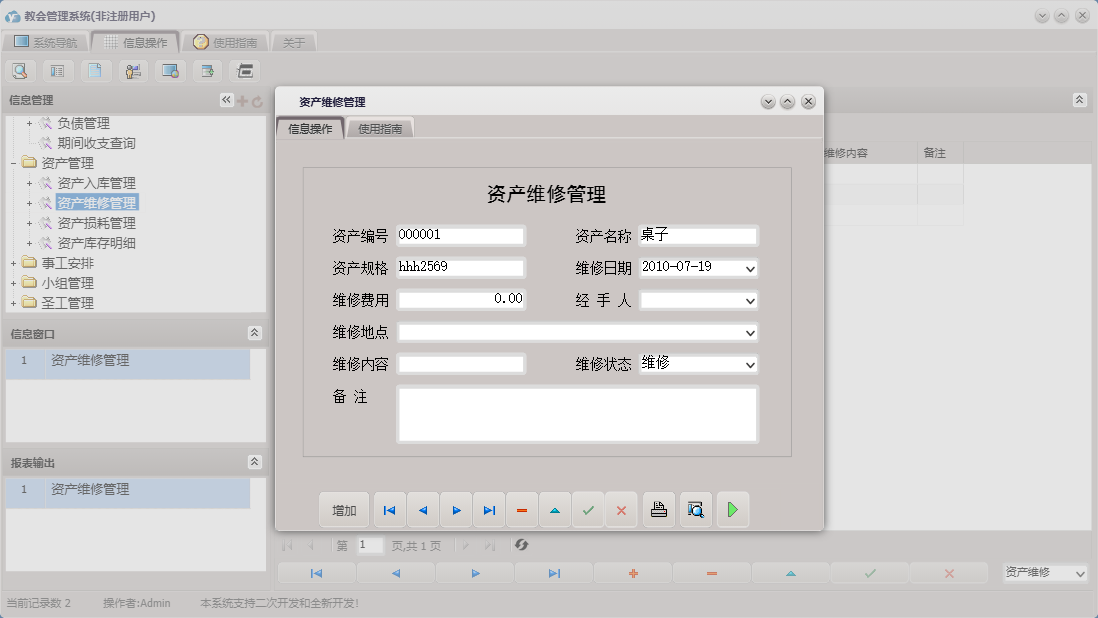Click the presenter figure toolbar icon
1098x618 pixels.
[131, 70]
